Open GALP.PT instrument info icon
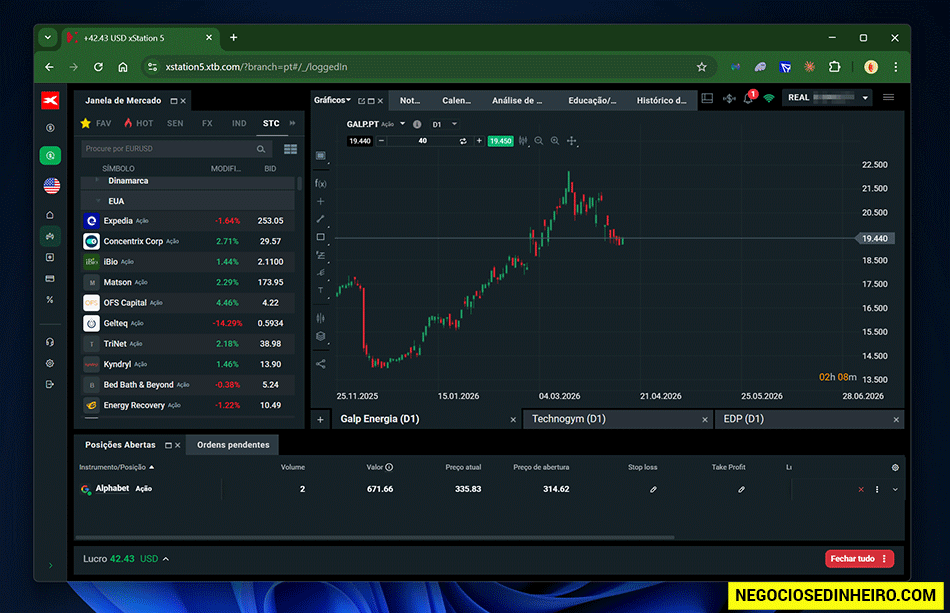The width and height of the screenshot is (950, 613). pyautogui.click(x=417, y=124)
